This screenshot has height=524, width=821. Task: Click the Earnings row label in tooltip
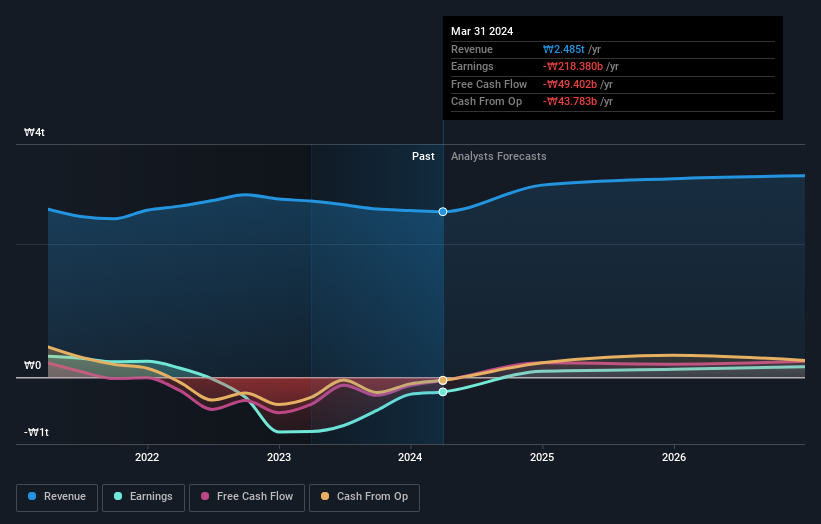472,66
